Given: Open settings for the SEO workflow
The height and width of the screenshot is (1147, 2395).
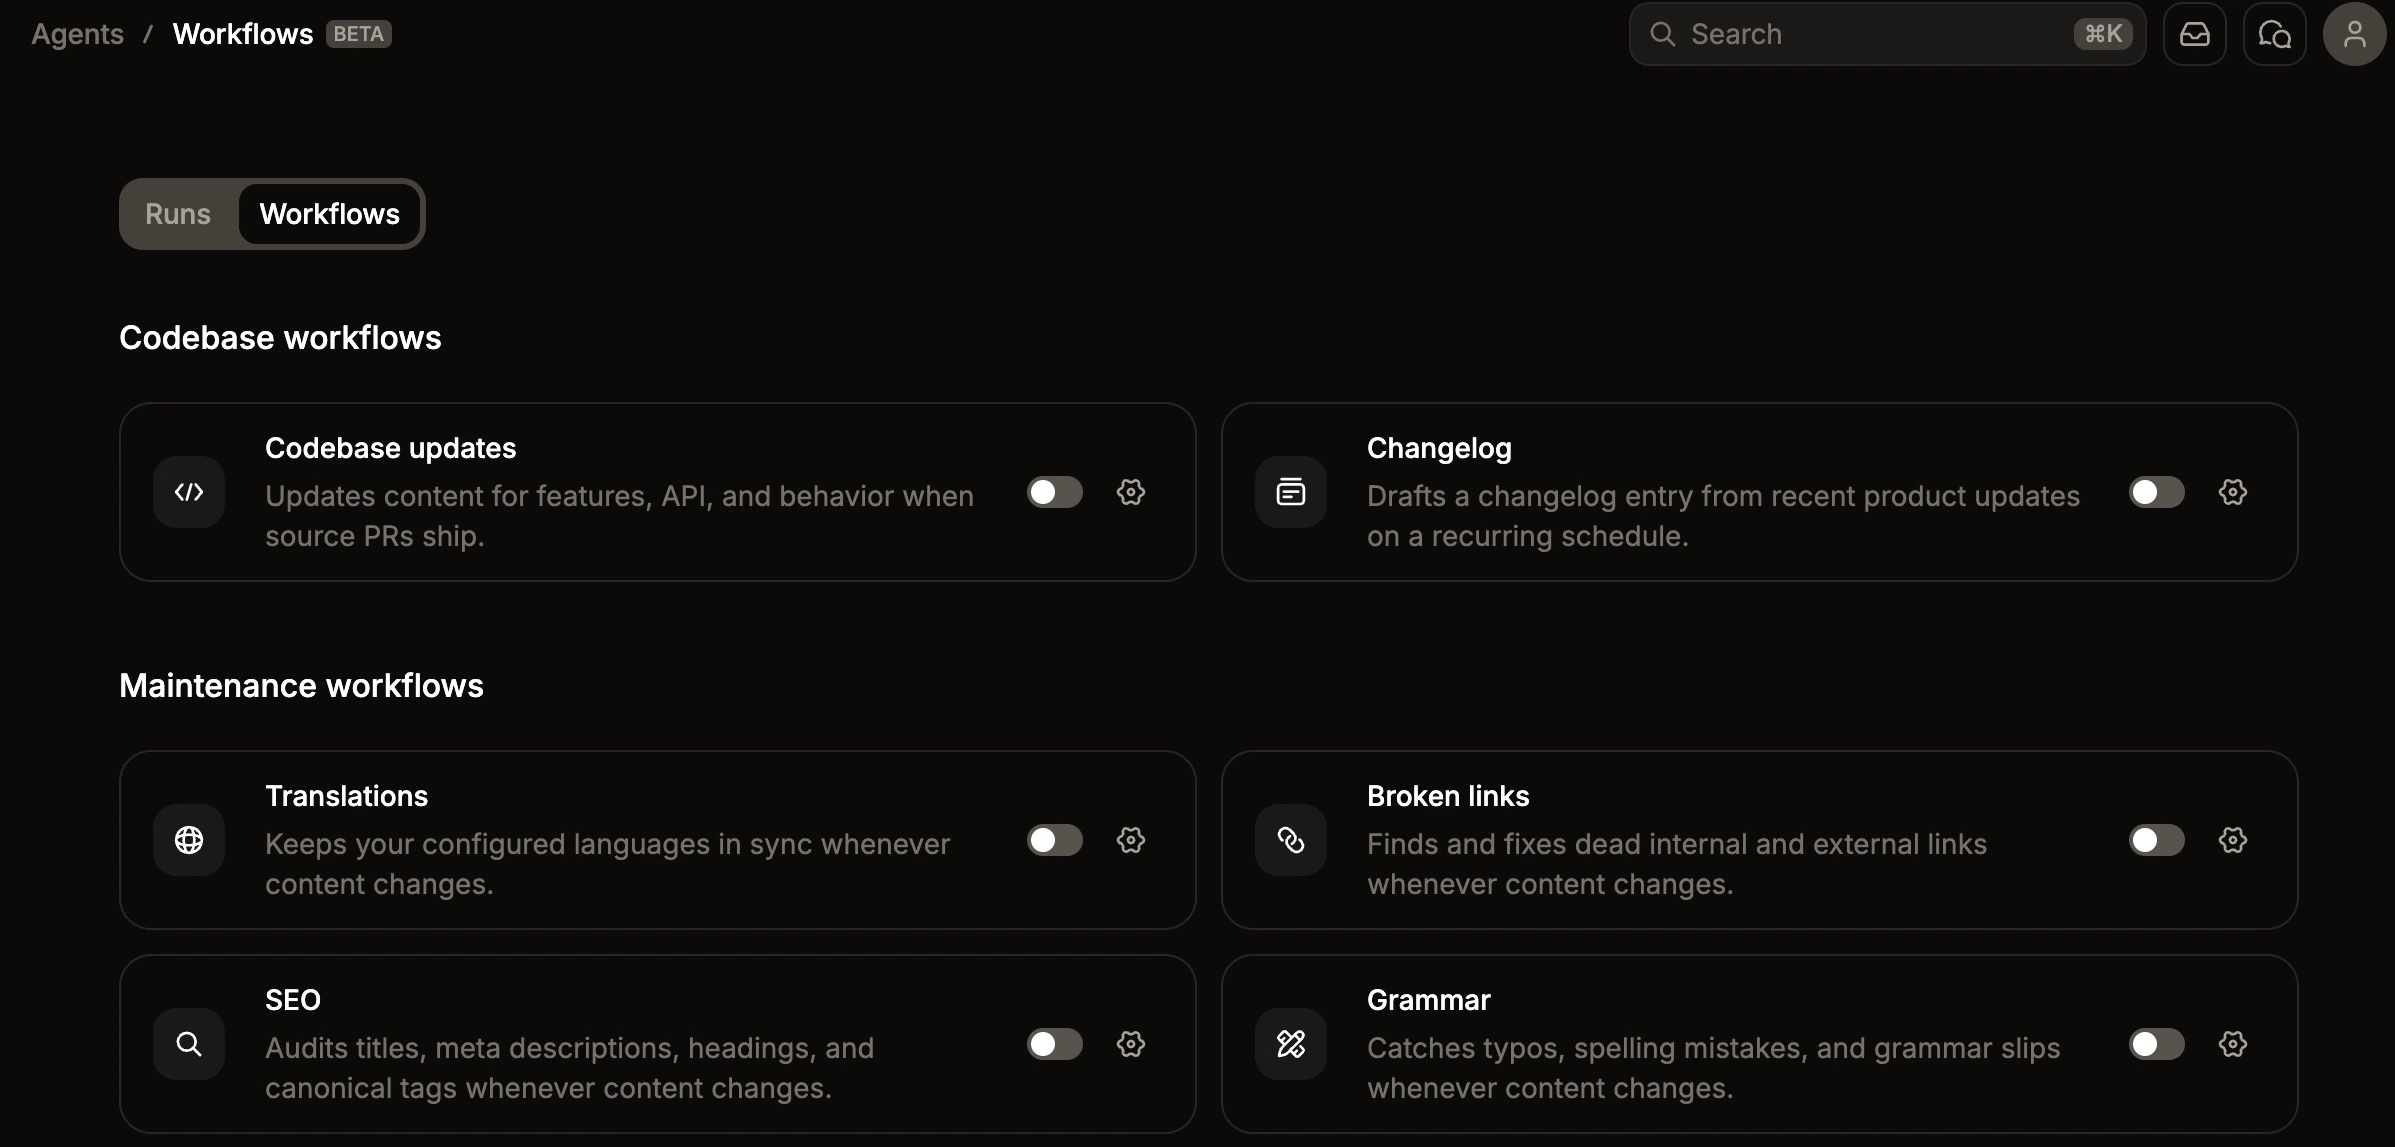Looking at the screenshot, I should (1131, 1043).
